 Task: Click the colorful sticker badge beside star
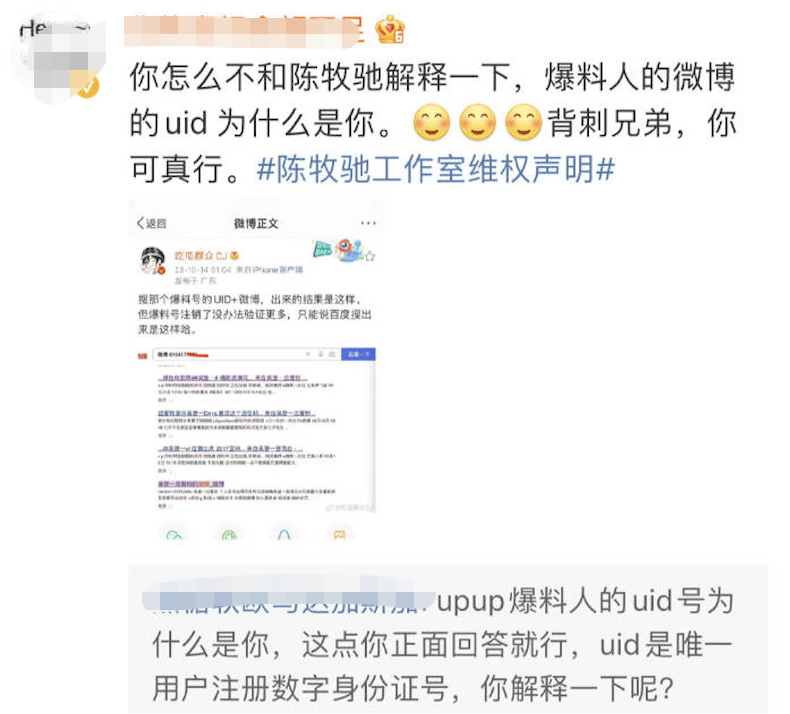(x=337, y=250)
